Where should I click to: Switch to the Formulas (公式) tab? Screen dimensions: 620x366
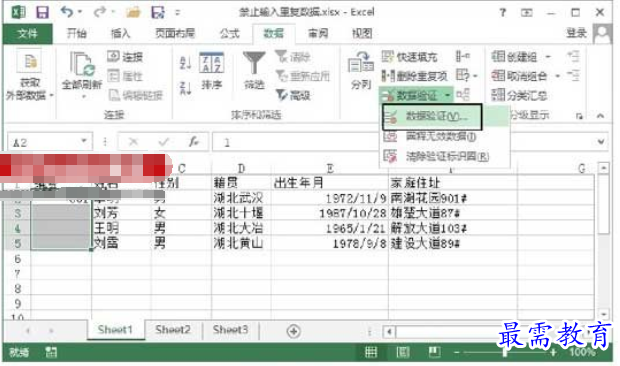[230, 34]
